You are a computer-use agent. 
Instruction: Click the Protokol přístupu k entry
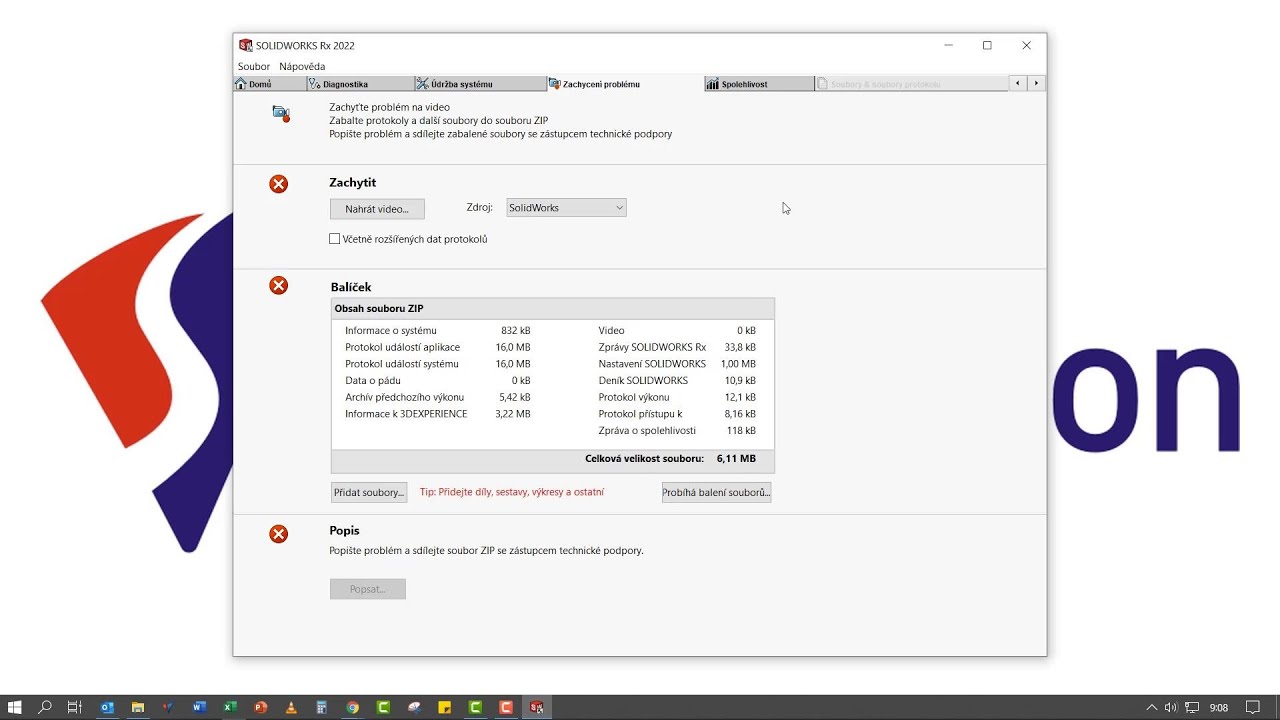click(677, 414)
